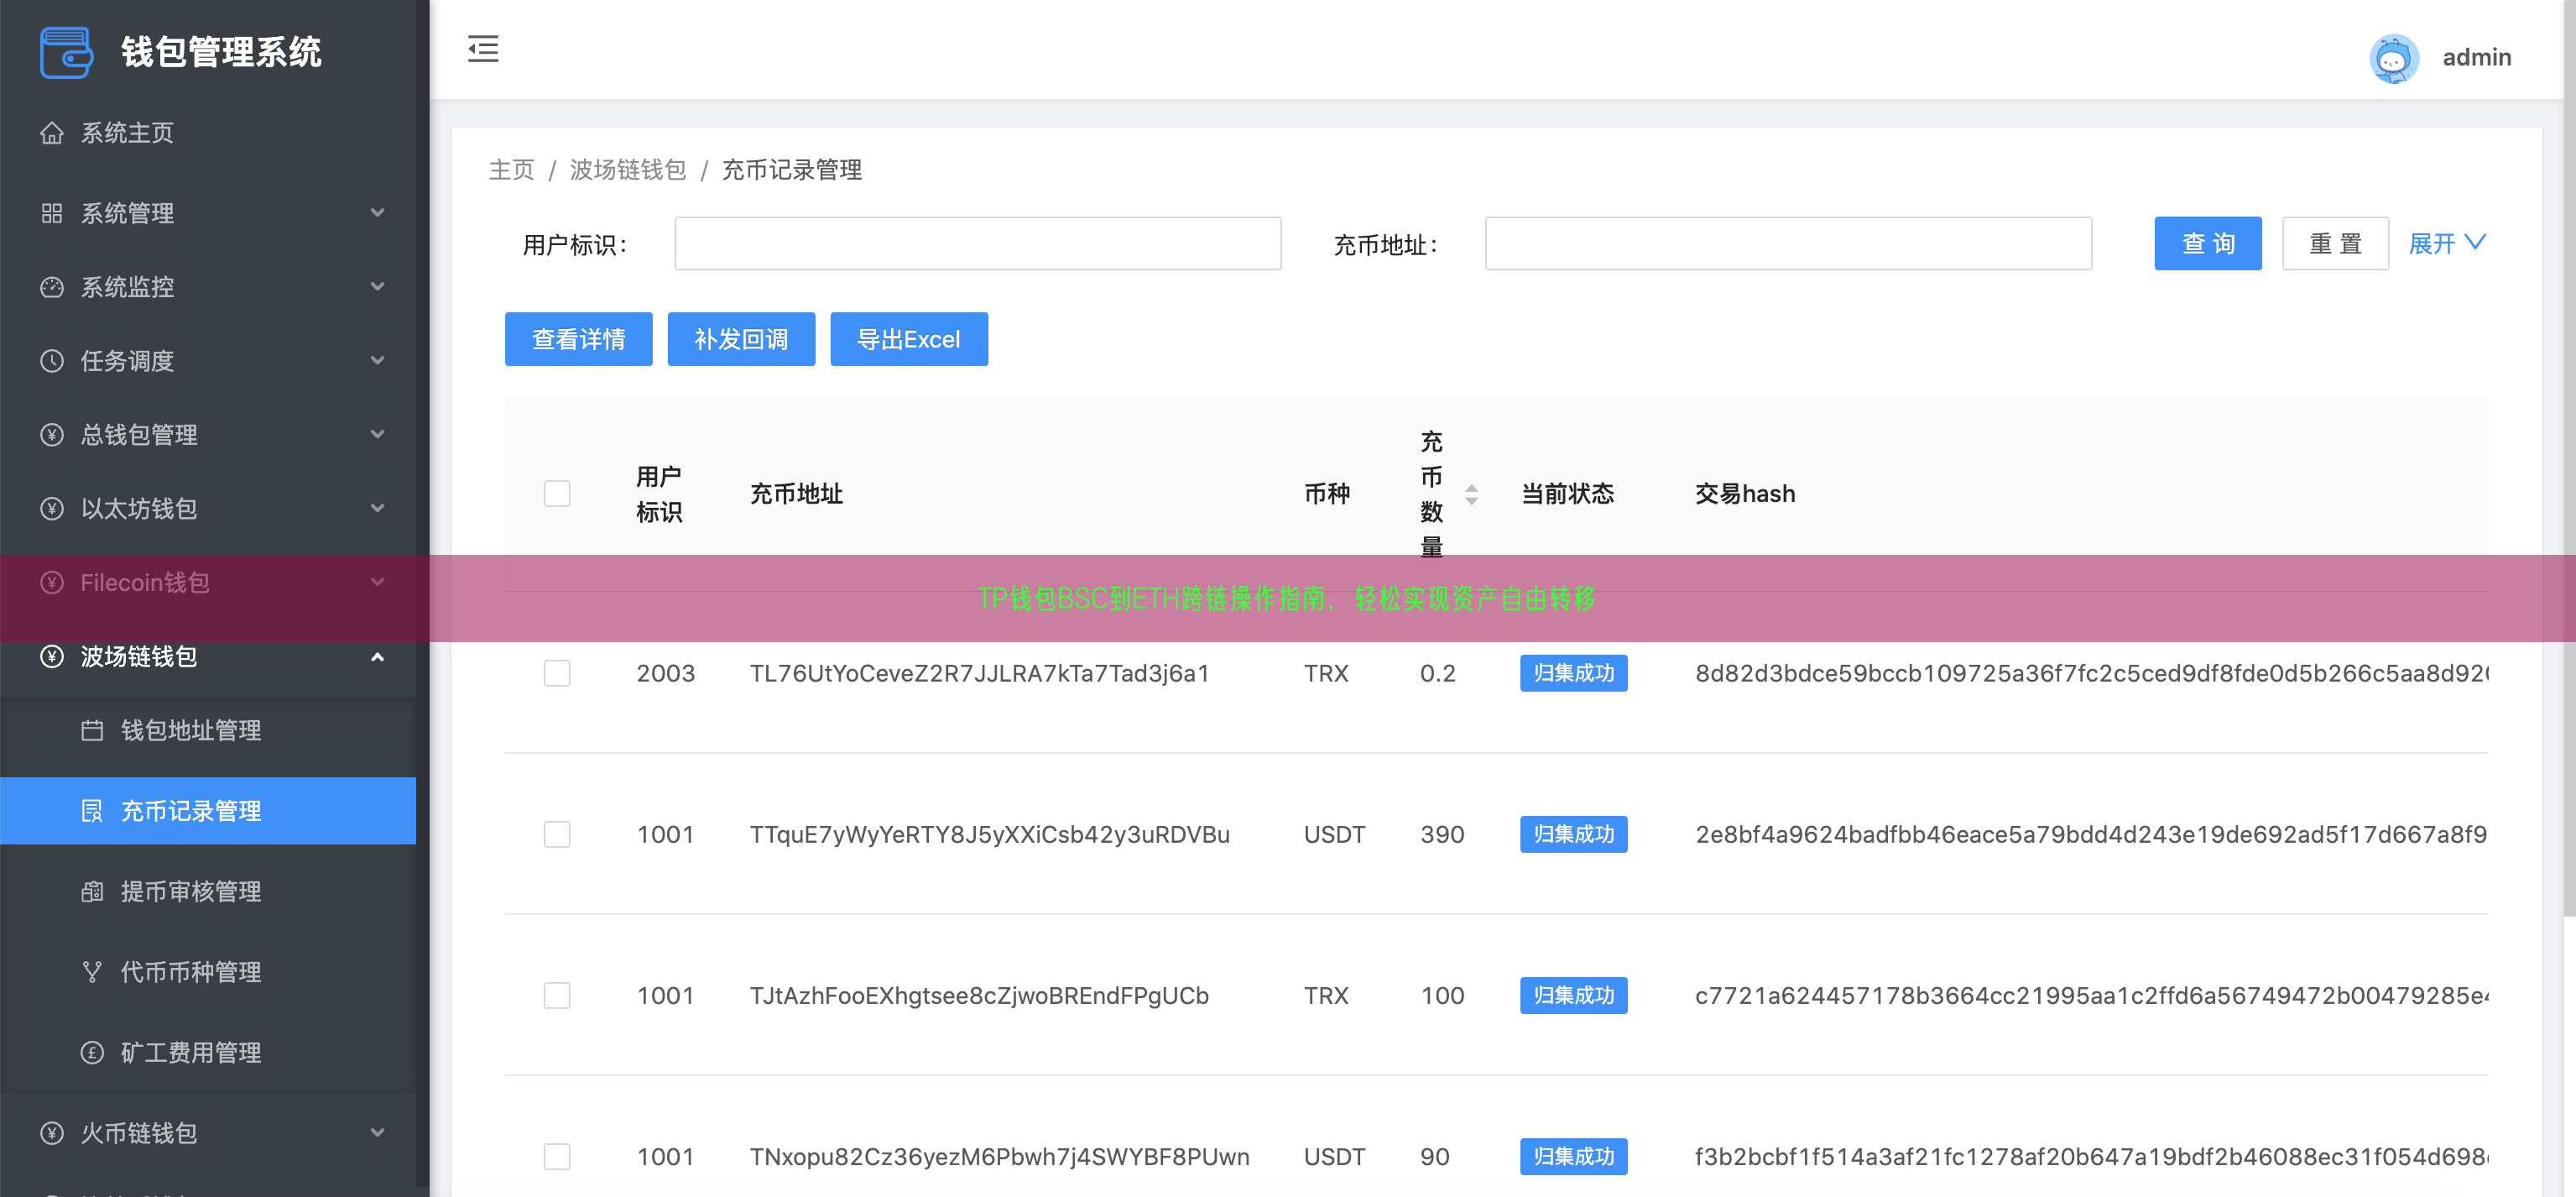Click the 补发回调 button
The height and width of the screenshot is (1197, 2576).
pos(741,339)
